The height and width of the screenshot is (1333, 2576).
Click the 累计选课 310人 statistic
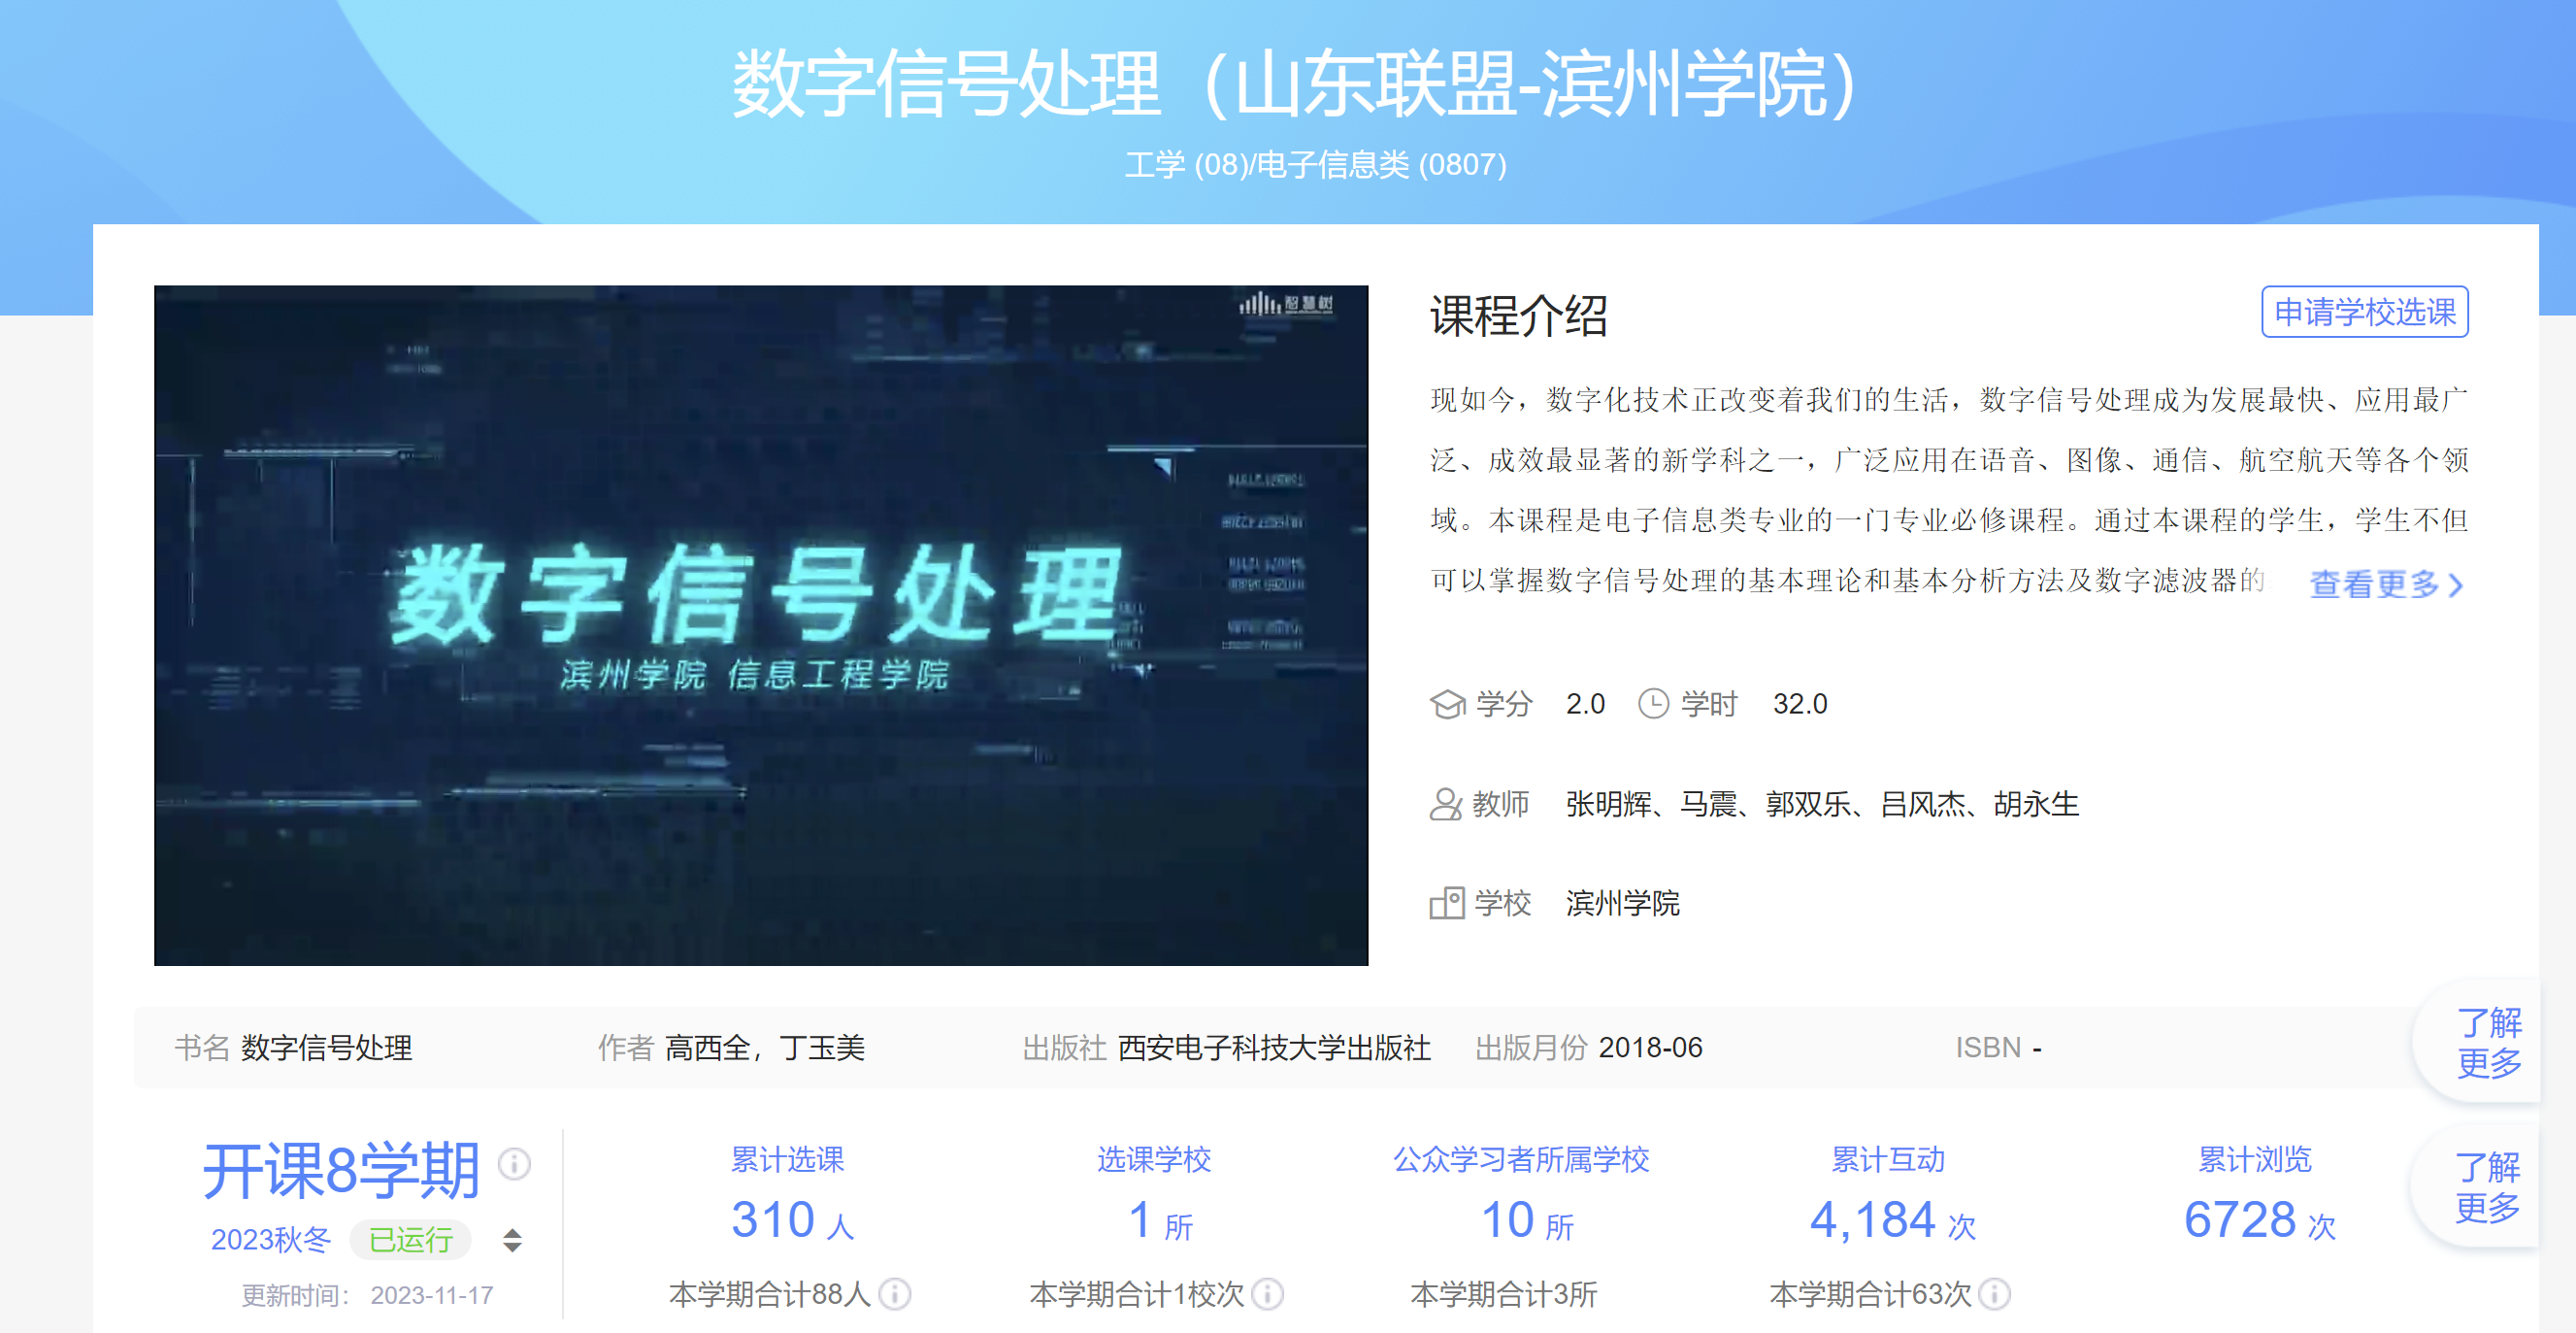[x=791, y=1220]
